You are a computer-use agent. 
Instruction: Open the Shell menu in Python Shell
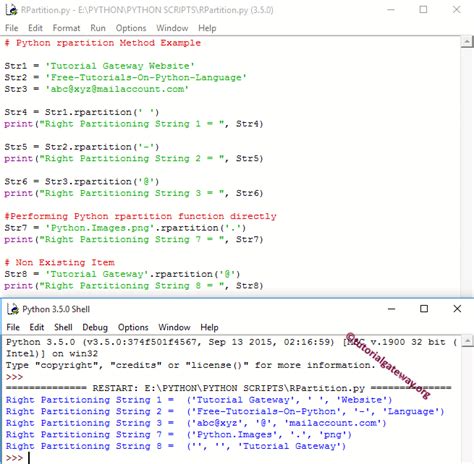pyautogui.click(x=63, y=327)
